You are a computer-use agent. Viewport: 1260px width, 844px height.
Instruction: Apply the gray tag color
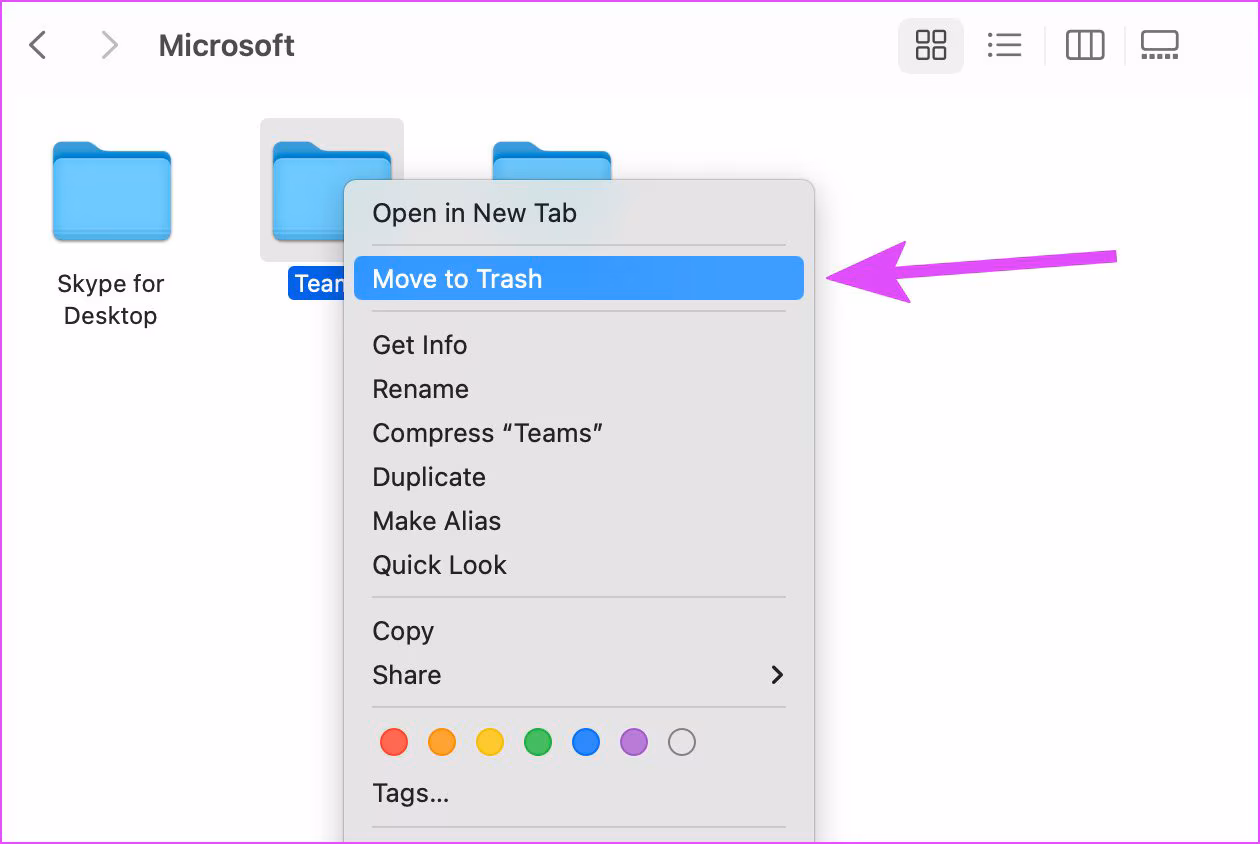click(x=682, y=742)
